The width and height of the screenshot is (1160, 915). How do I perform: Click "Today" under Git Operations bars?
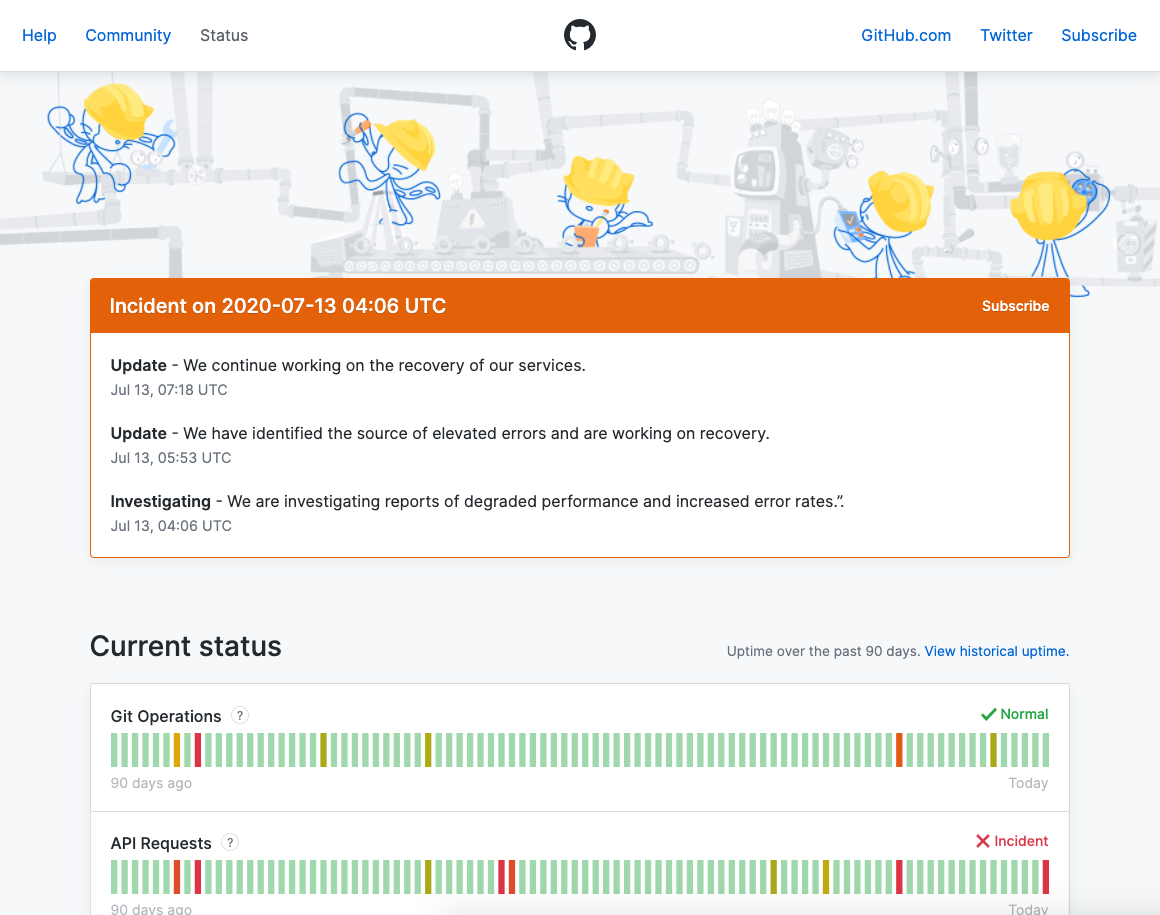point(1028,783)
